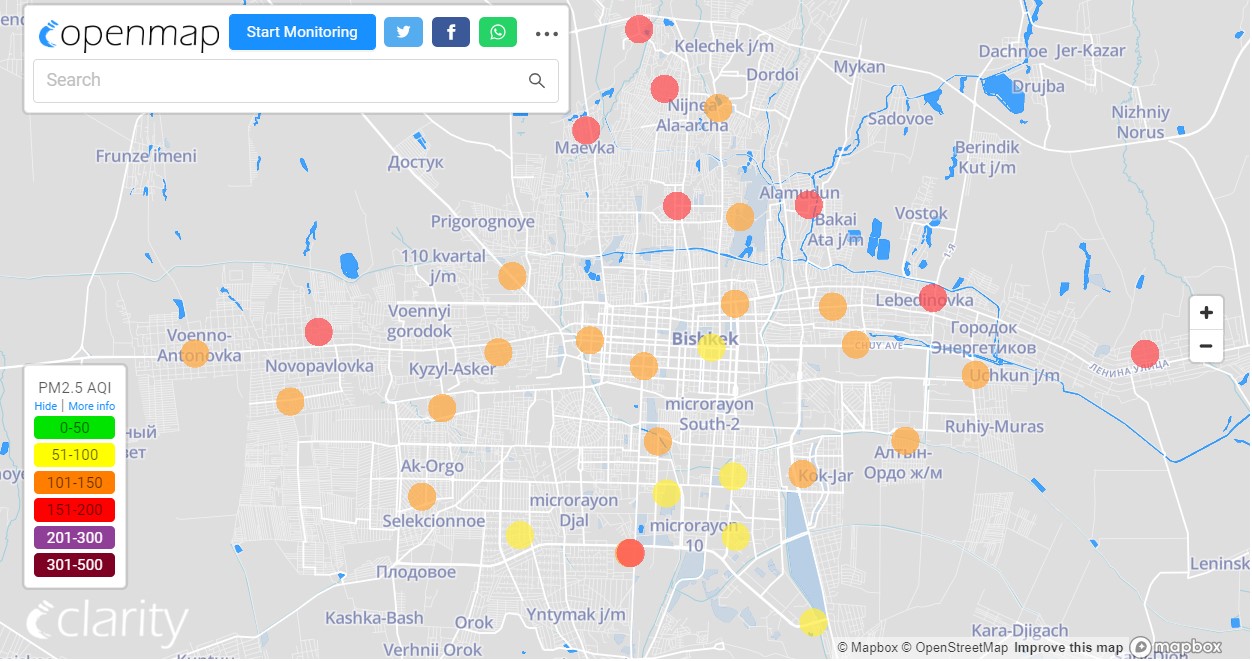
Task: Select the green 0-50 AQI swatch
Action: [74, 428]
